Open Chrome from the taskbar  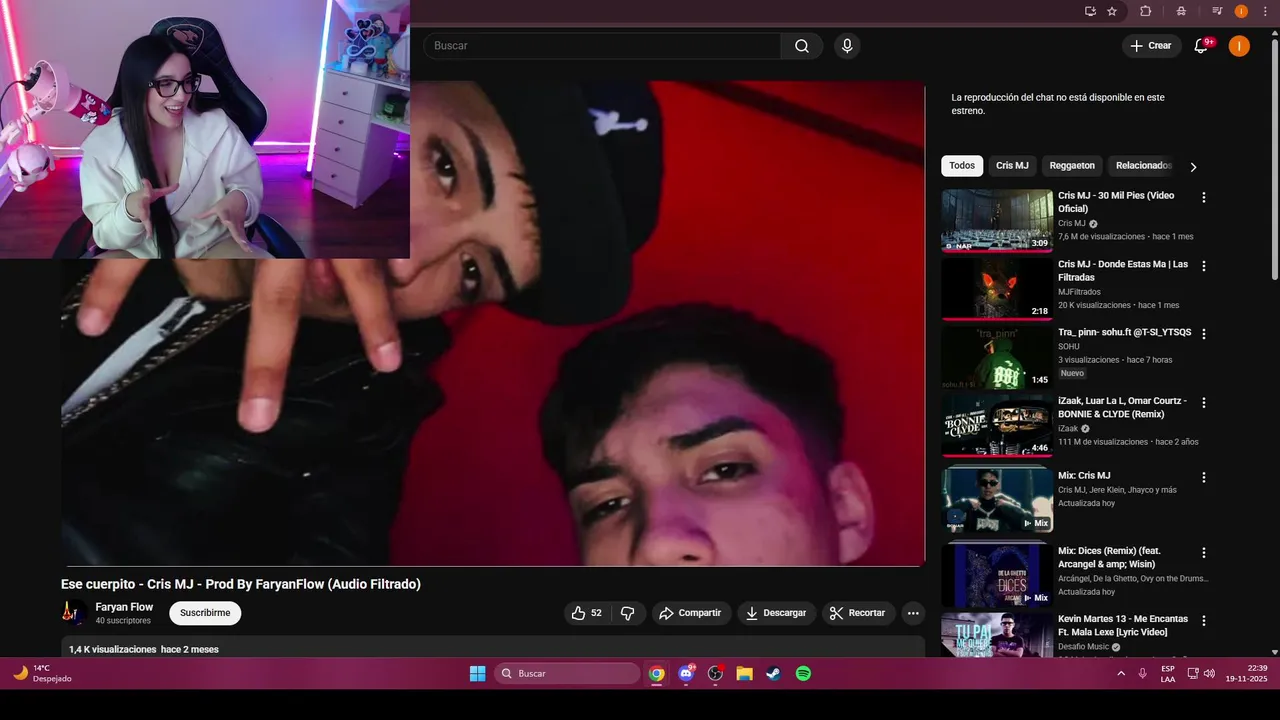[x=656, y=674]
